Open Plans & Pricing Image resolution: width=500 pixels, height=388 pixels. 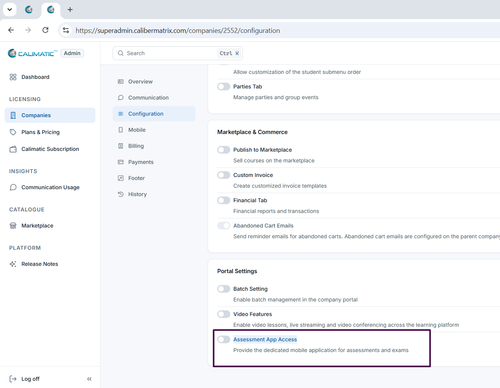tap(50, 132)
